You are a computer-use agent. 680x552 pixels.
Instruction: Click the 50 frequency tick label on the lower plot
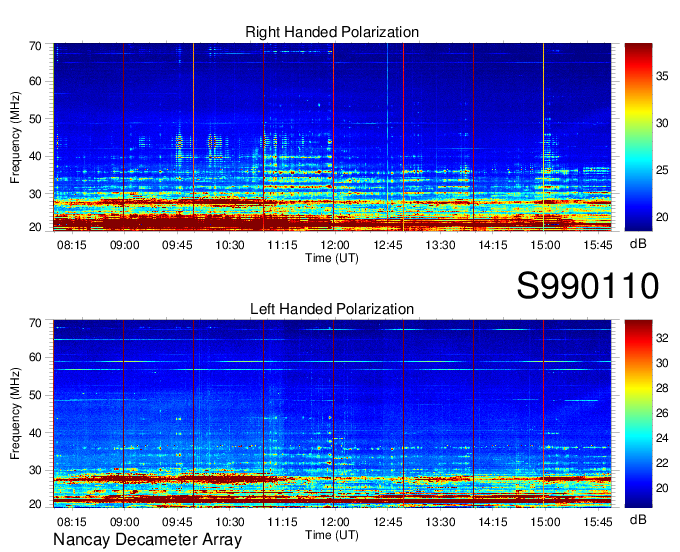(35, 395)
